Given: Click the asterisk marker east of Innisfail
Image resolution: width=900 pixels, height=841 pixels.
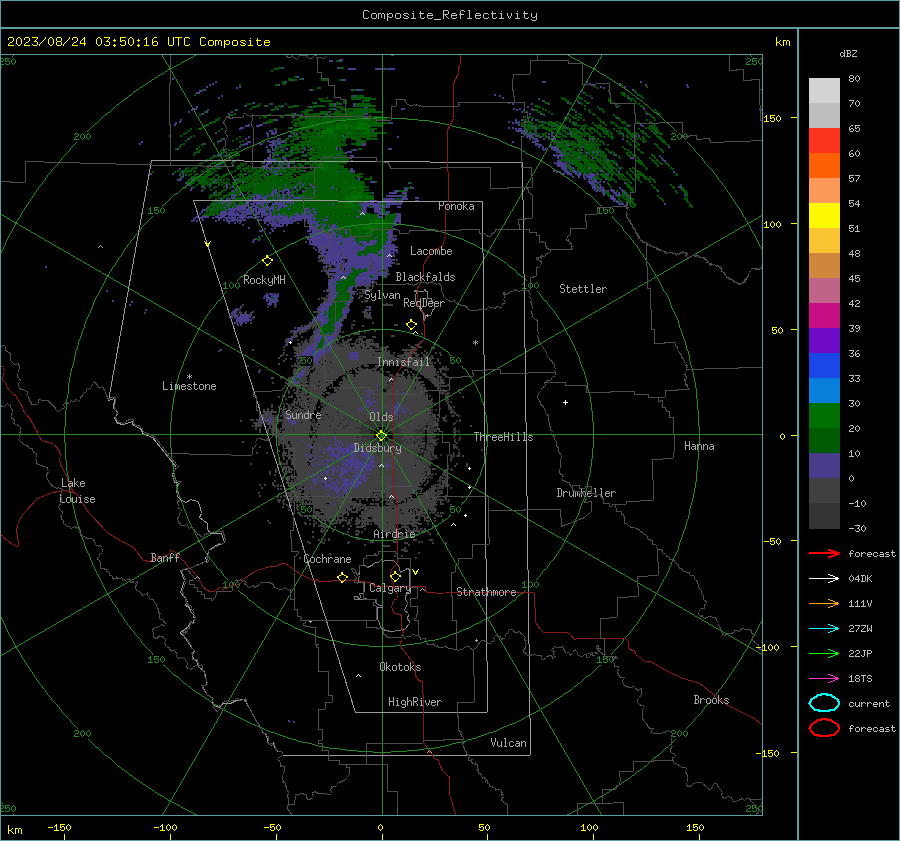Looking at the screenshot, I should coord(475,343).
